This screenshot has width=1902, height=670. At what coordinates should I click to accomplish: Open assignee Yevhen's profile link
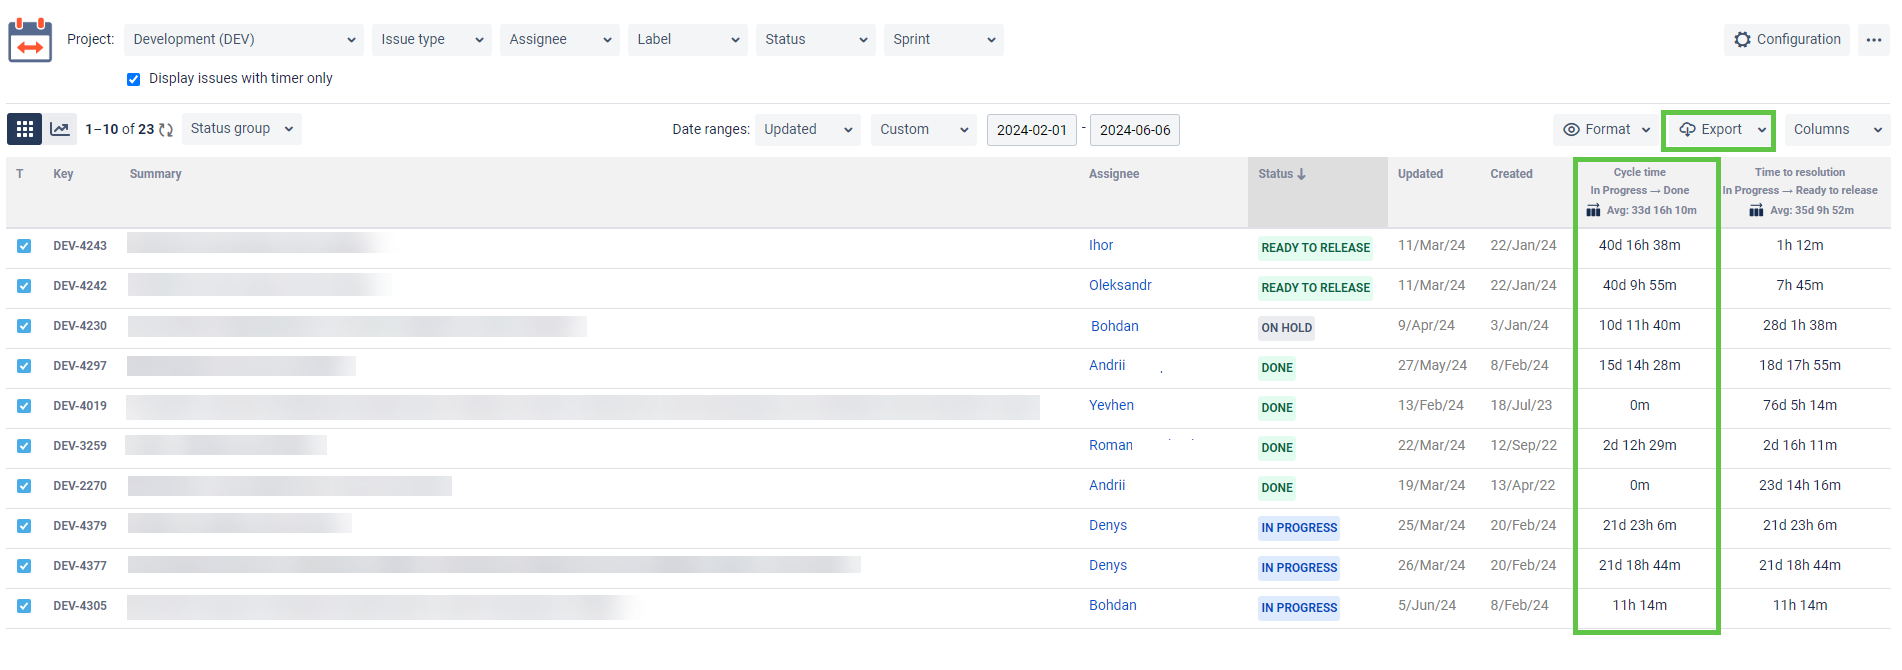[1111, 406]
